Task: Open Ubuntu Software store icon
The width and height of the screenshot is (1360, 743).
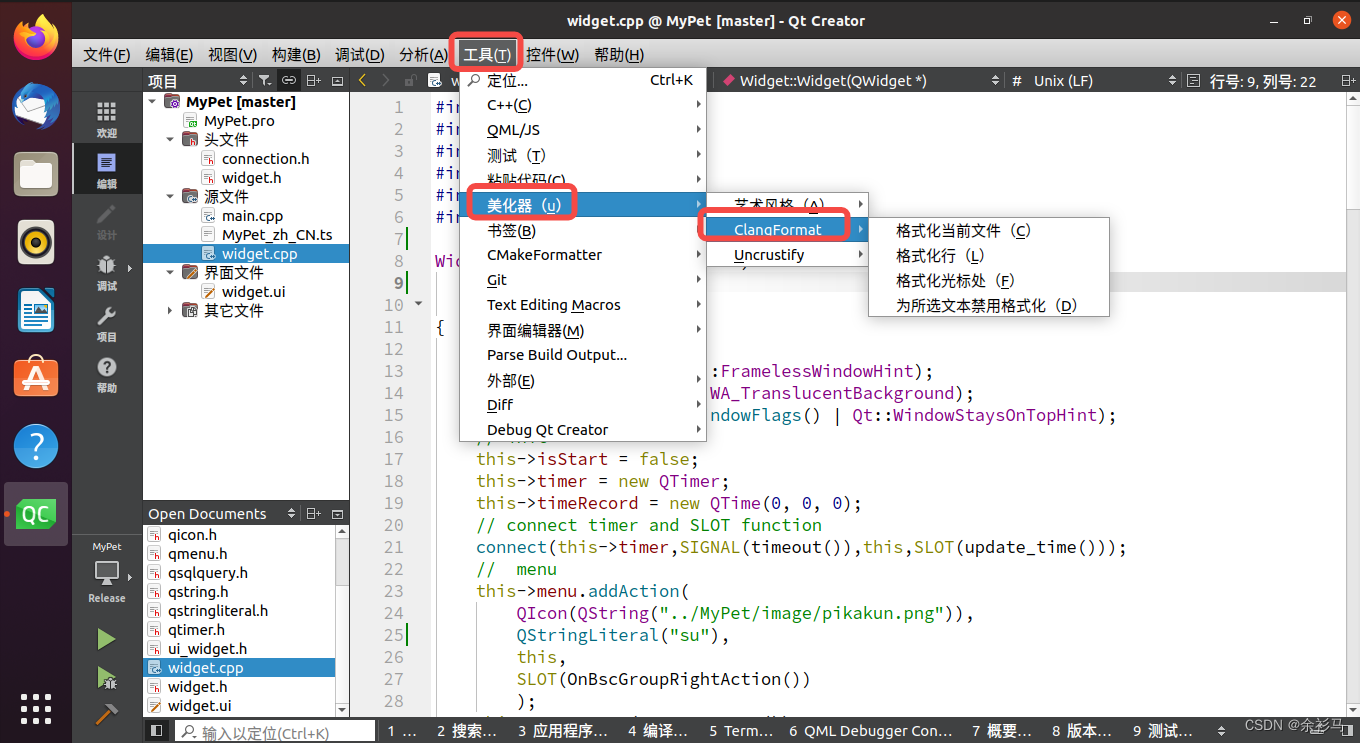Action: 35,377
